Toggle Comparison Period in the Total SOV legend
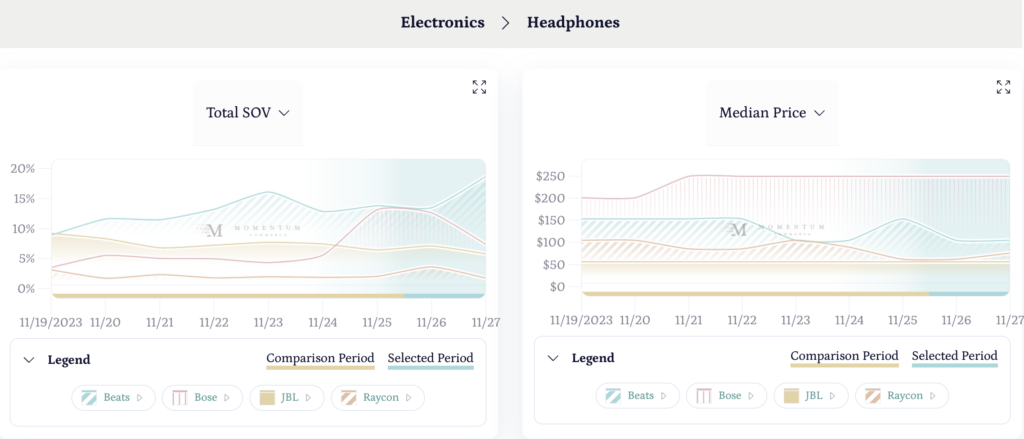Viewport: 1024px width, 439px height. [320, 358]
